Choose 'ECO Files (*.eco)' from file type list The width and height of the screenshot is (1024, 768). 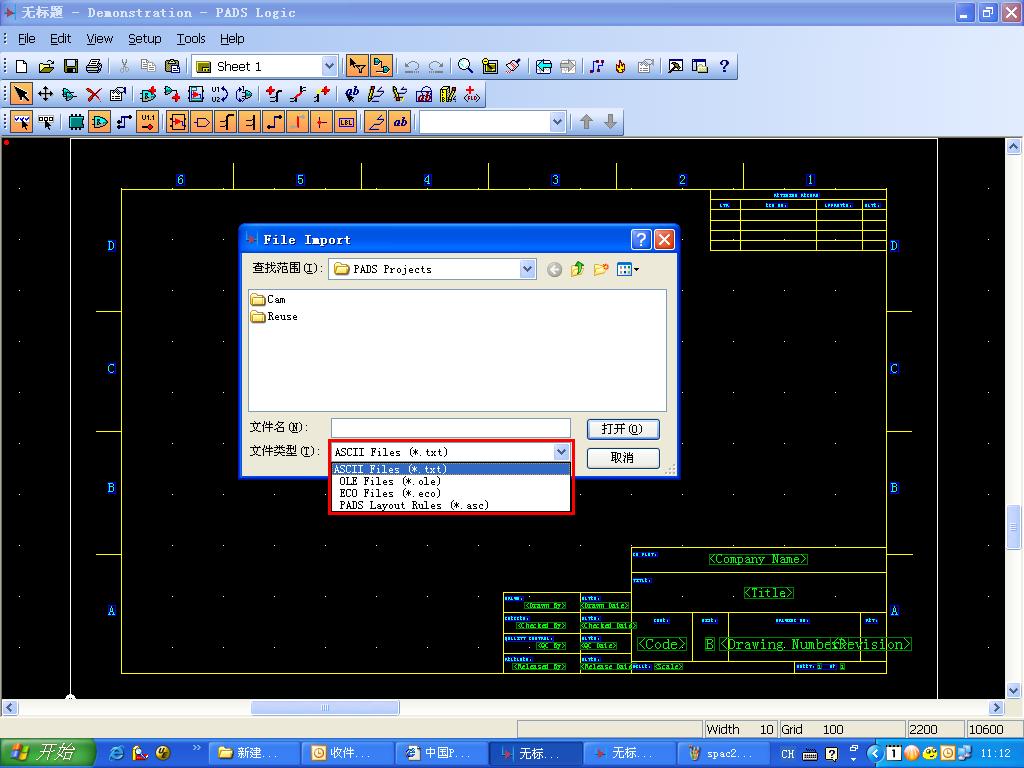click(390, 493)
